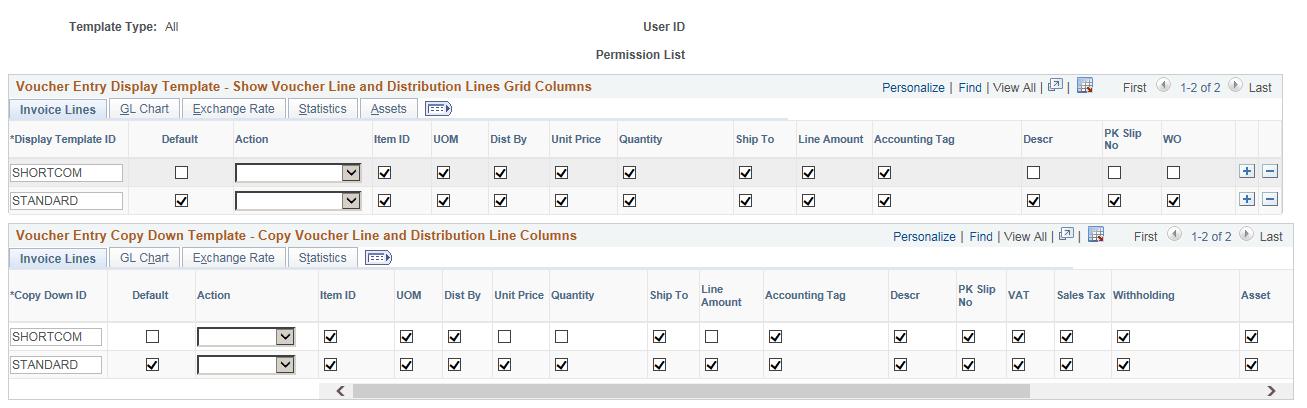The image size is (1307, 408).
Task: Click the Copy Down horizontal scrollbar thumb
Action: click(x=690, y=390)
